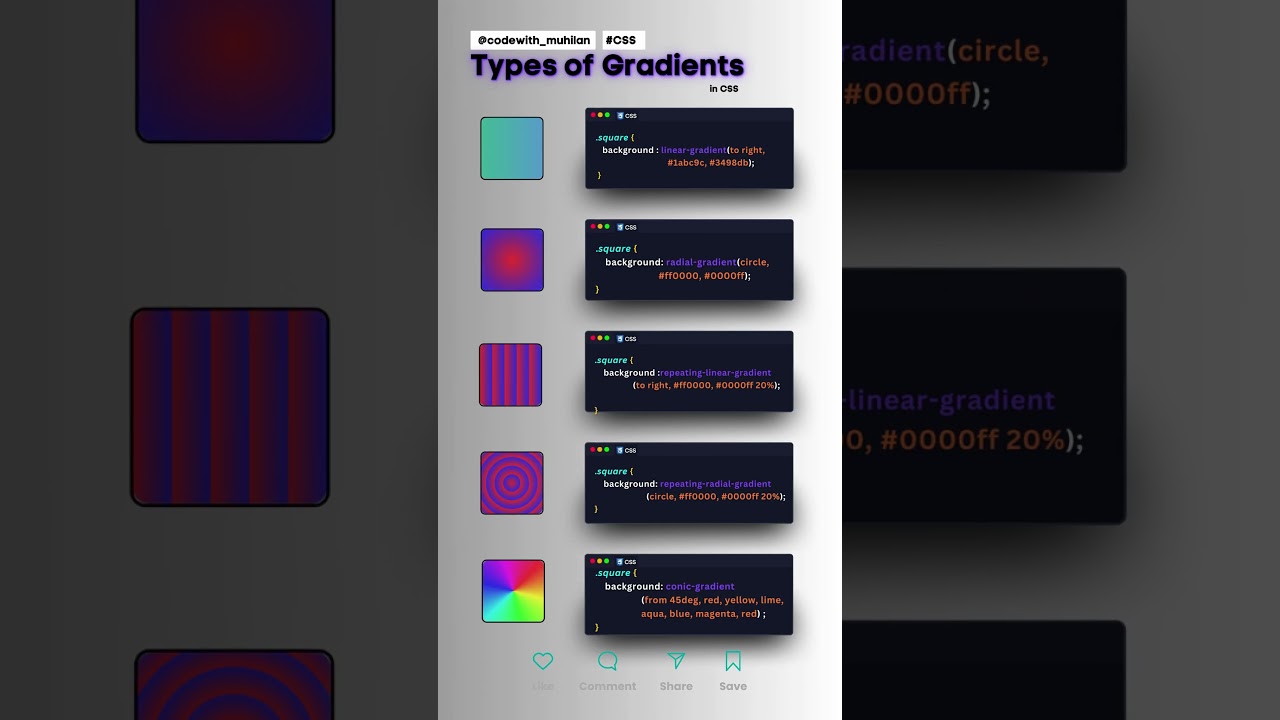Click the red-blue radial gradient square

coord(512,260)
